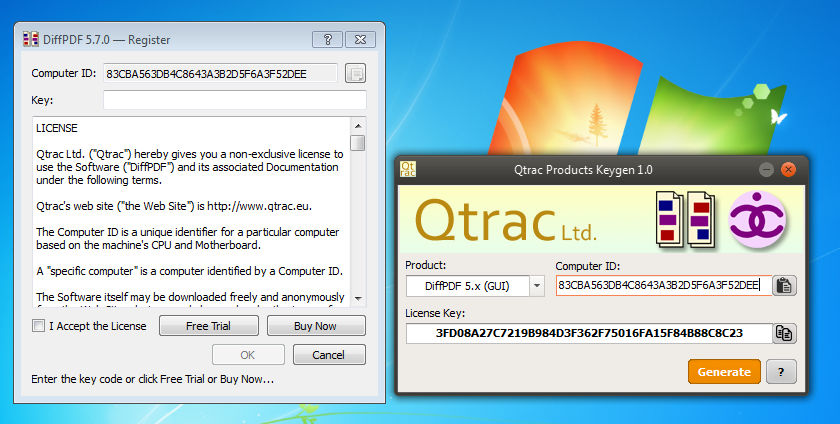Click the license scroll down arrow
Image resolution: width=840 pixels, height=424 pixels.
(x=358, y=299)
